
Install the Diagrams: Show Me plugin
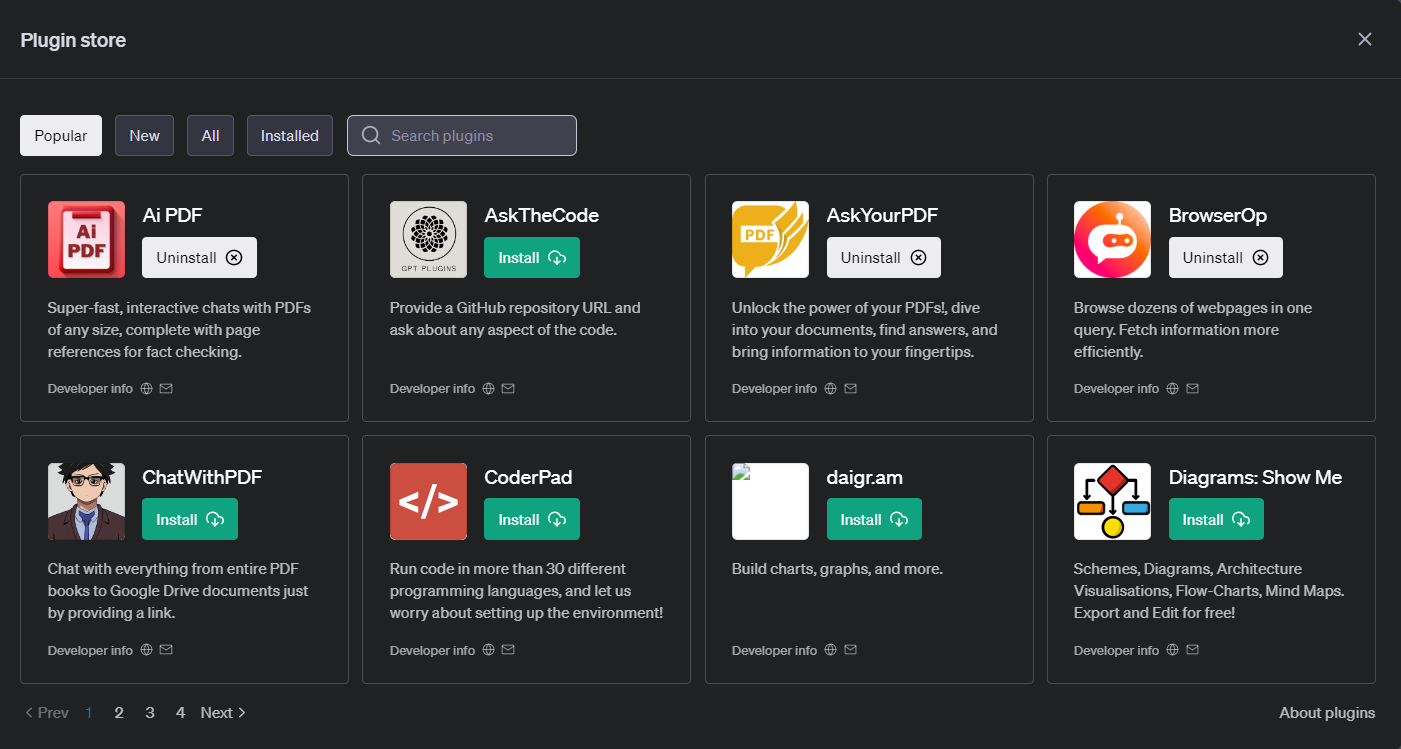1216,520
